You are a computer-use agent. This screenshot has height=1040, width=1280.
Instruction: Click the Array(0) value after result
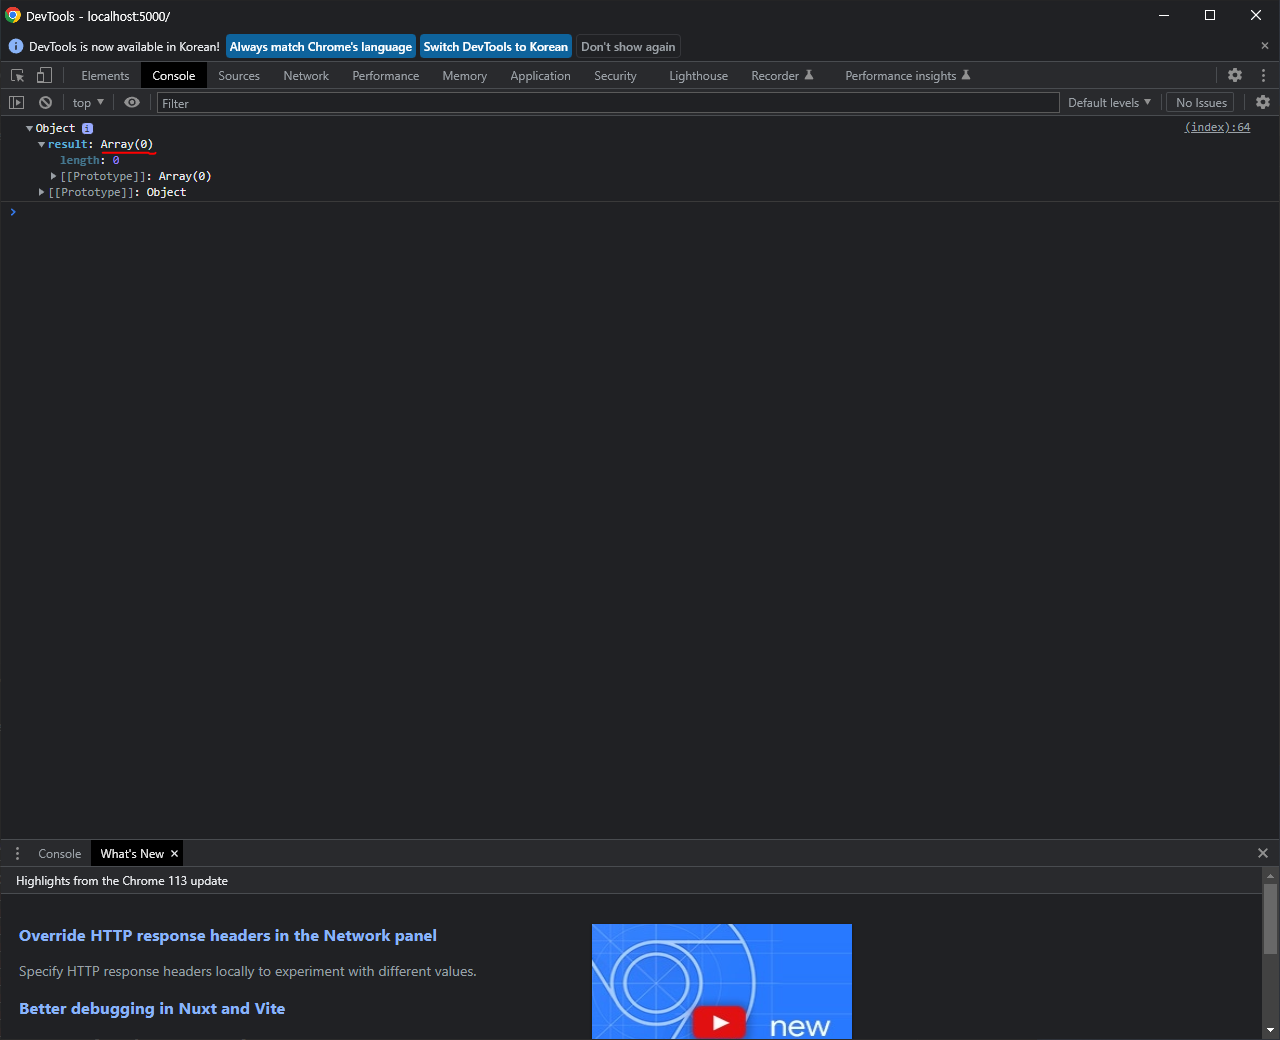coord(127,144)
